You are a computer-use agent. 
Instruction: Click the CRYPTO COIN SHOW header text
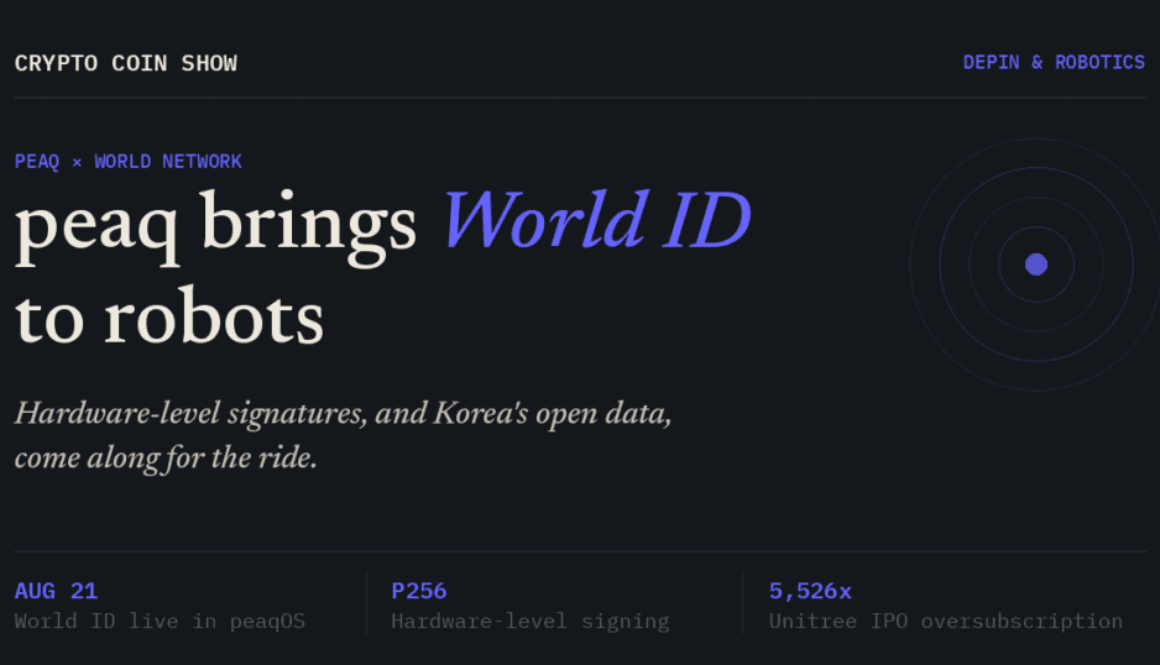(x=126, y=64)
